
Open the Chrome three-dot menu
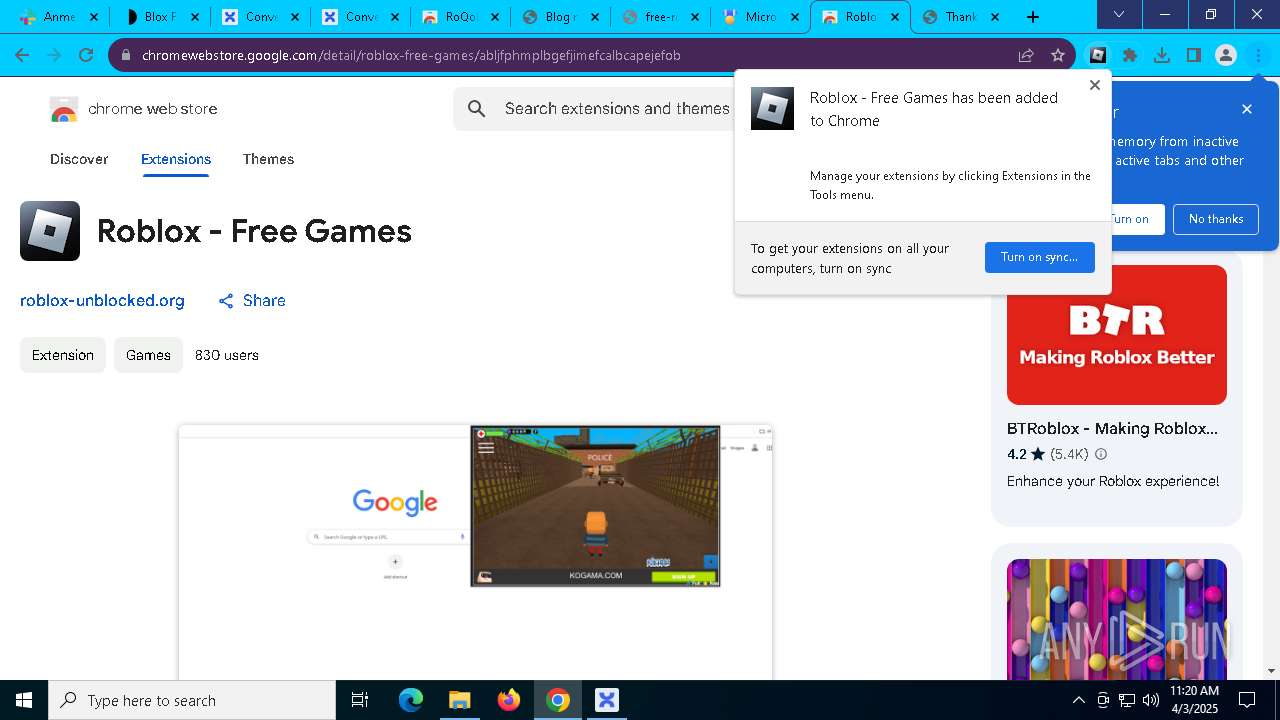[x=1258, y=56]
